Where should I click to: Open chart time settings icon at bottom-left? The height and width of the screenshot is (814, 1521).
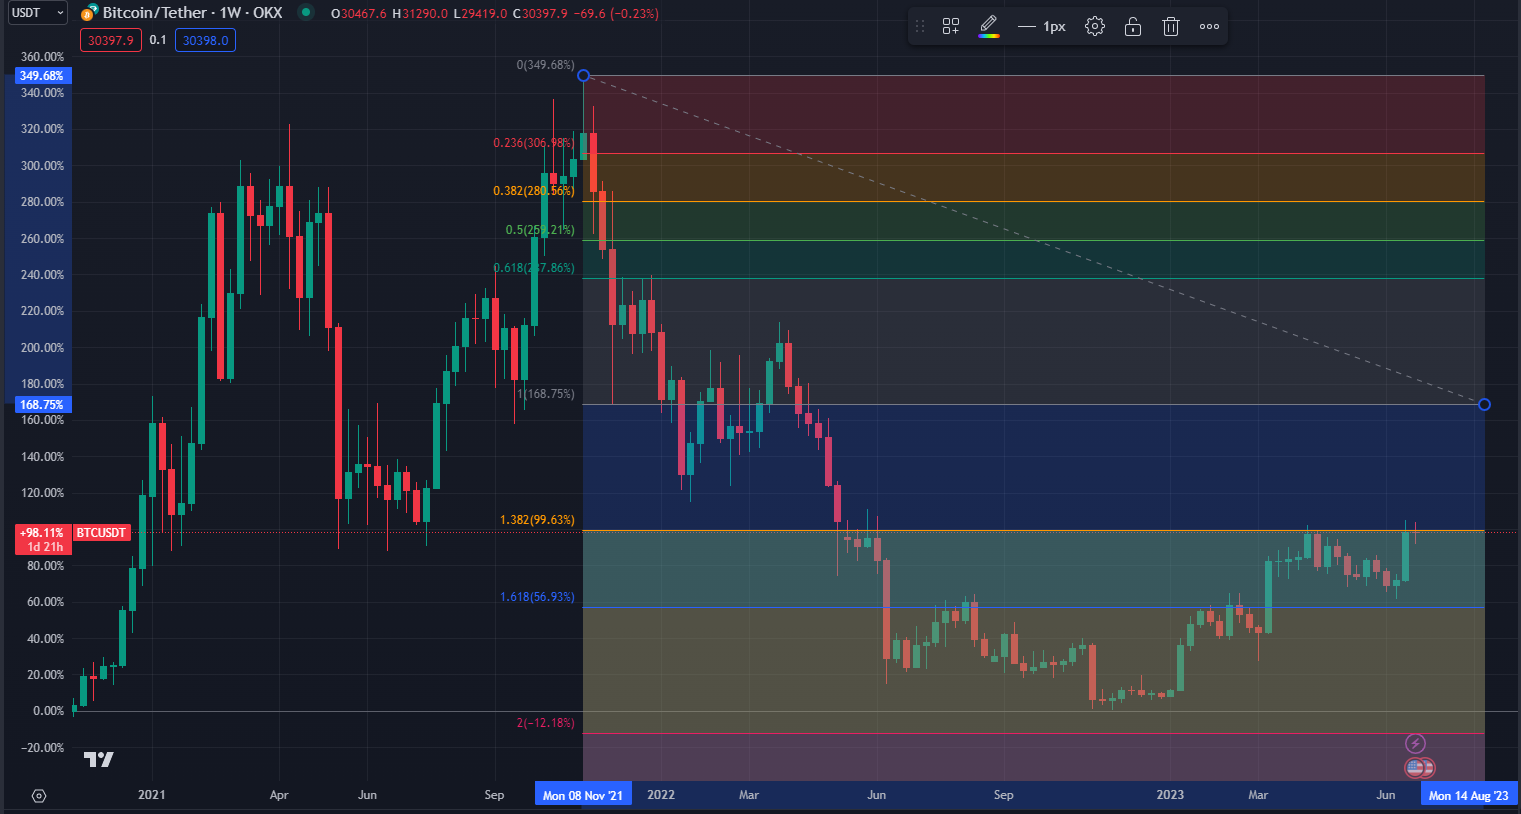click(x=39, y=796)
